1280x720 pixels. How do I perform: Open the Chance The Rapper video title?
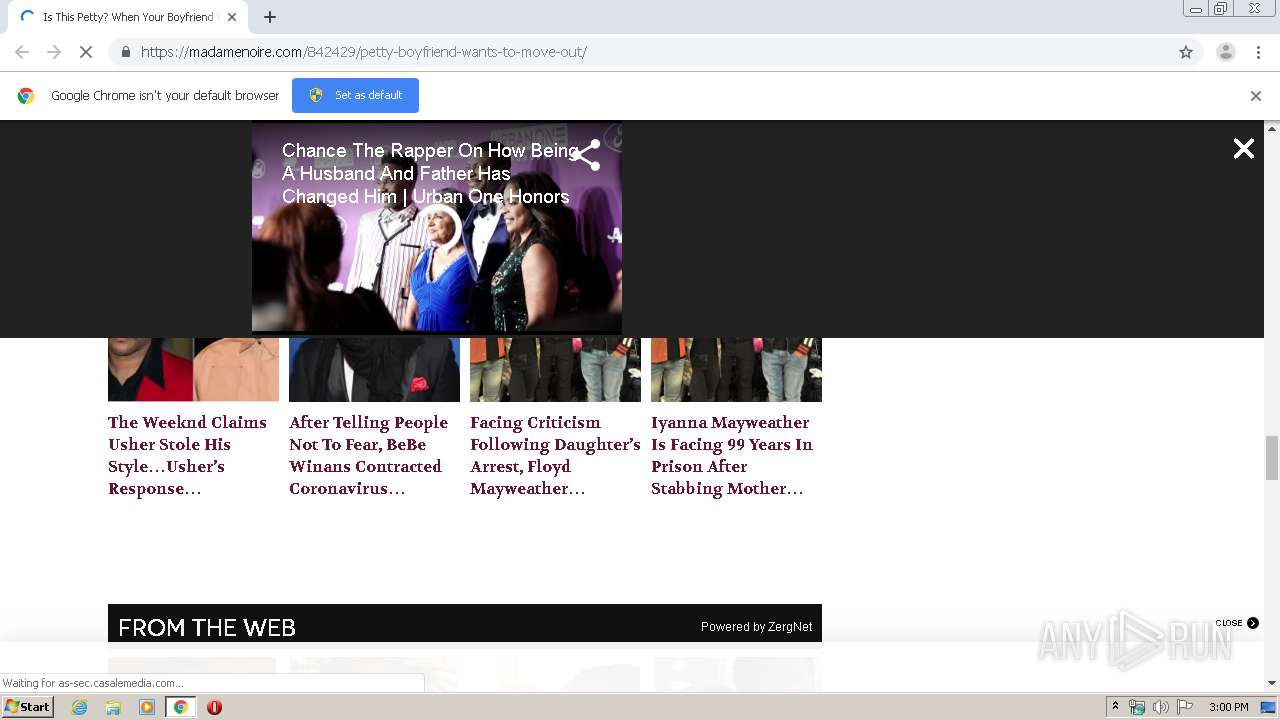[428, 174]
